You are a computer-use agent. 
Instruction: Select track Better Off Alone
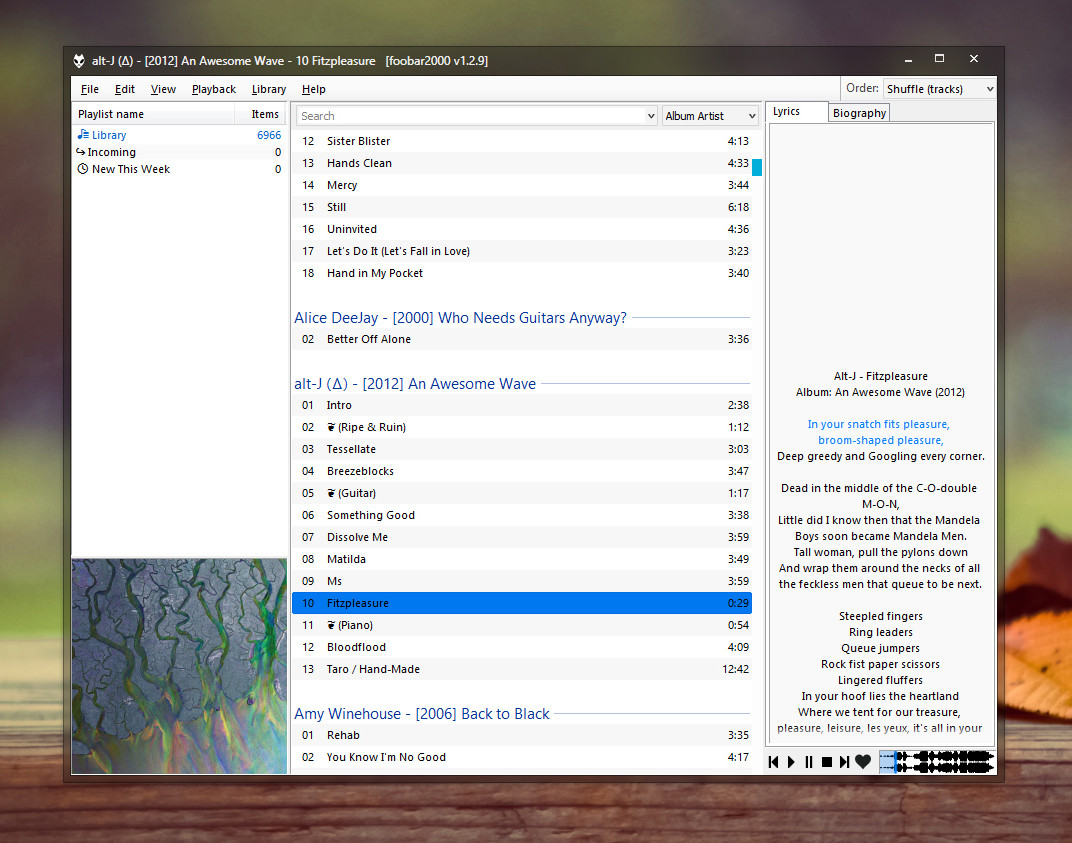tap(522, 339)
